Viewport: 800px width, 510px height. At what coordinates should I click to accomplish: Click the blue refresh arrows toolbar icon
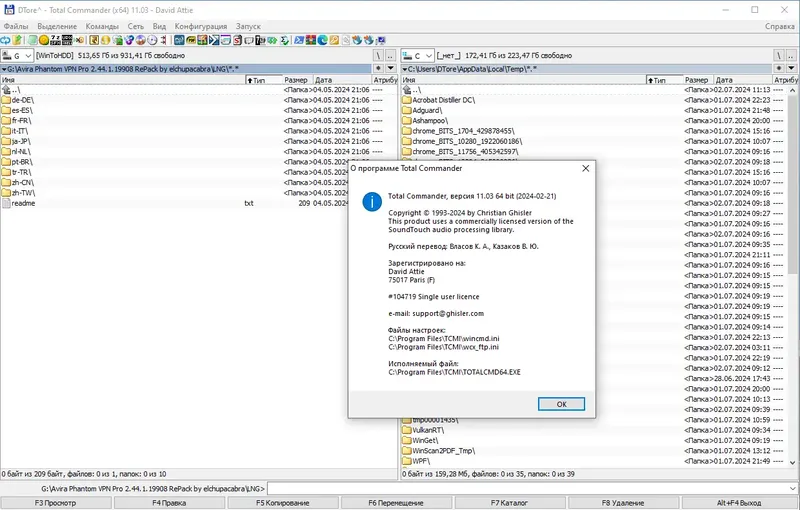coord(5,40)
